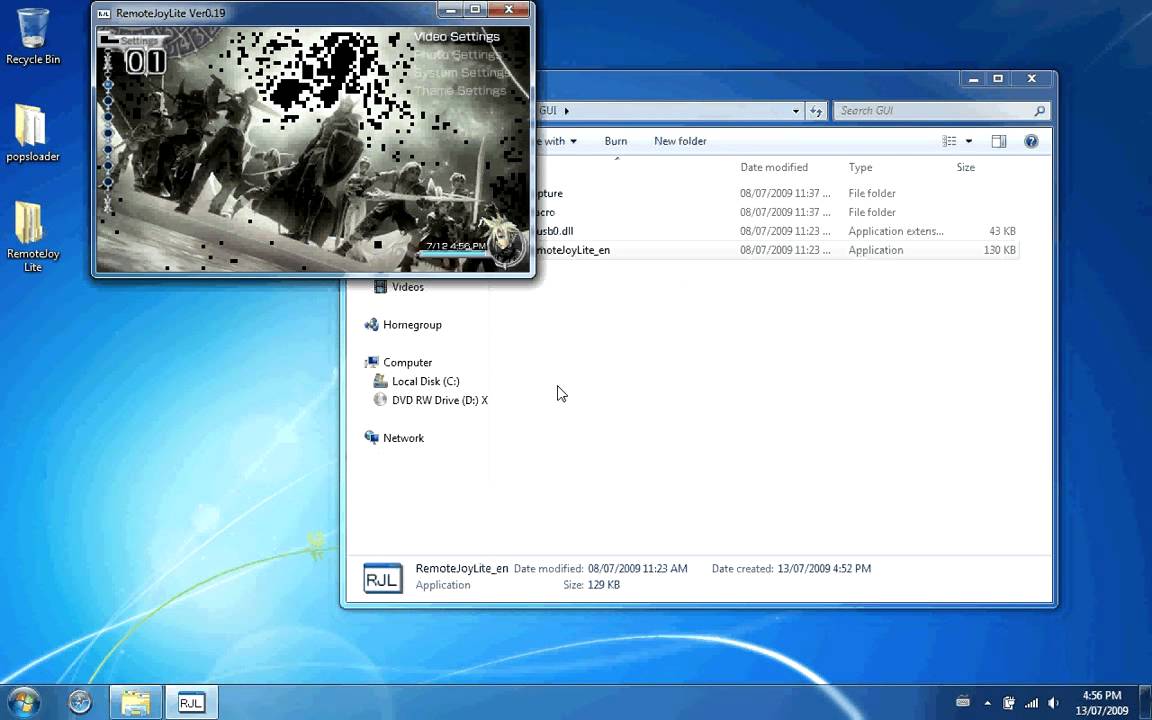
Task: Open the Recycle Bin desktop icon
Action: [32, 37]
